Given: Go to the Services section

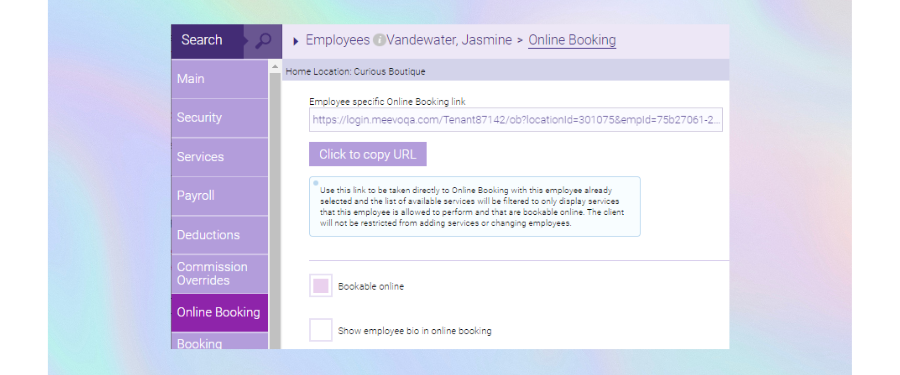Looking at the screenshot, I should click(219, 157).
